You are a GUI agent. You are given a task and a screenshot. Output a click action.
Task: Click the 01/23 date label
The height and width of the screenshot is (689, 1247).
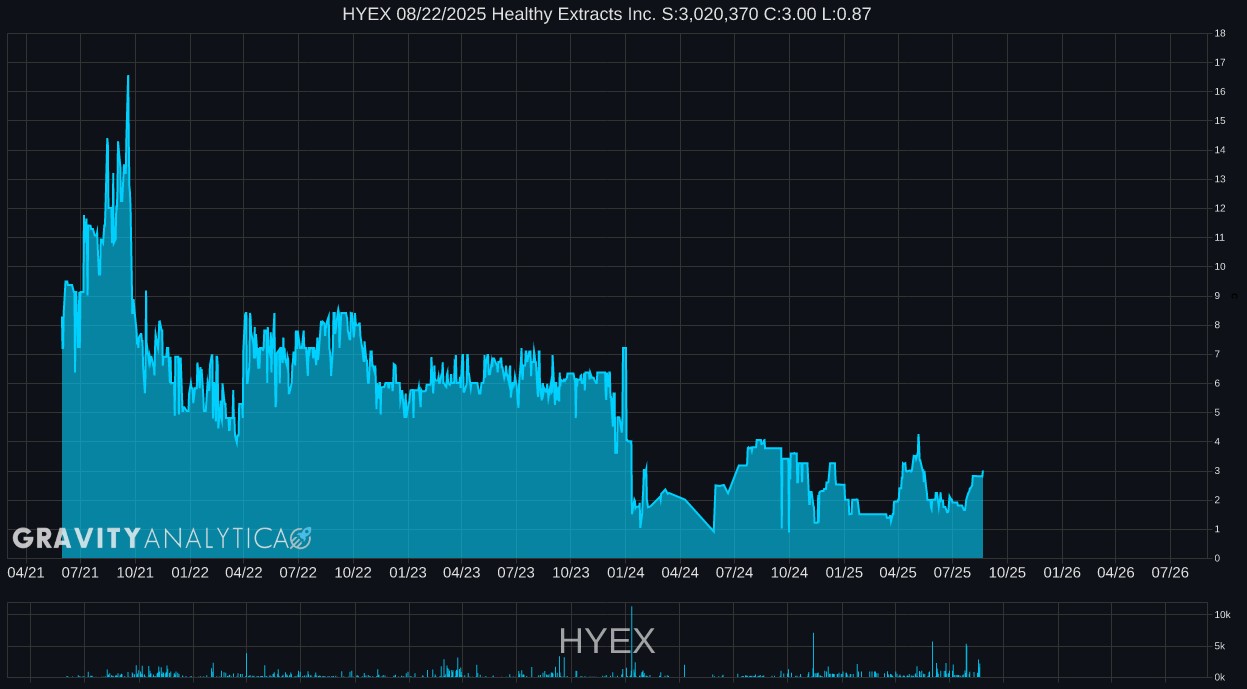click(x=408, y=572)
